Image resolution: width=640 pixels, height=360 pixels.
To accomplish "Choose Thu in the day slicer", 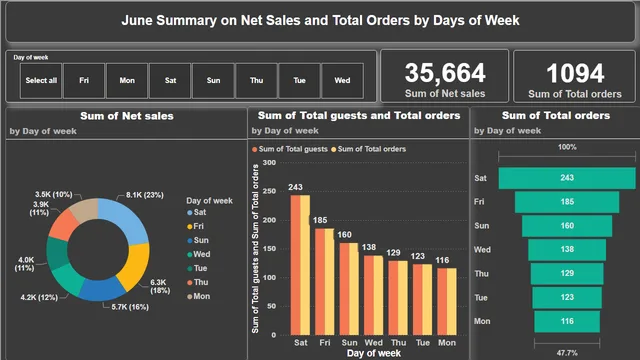I will pos(256,81).
